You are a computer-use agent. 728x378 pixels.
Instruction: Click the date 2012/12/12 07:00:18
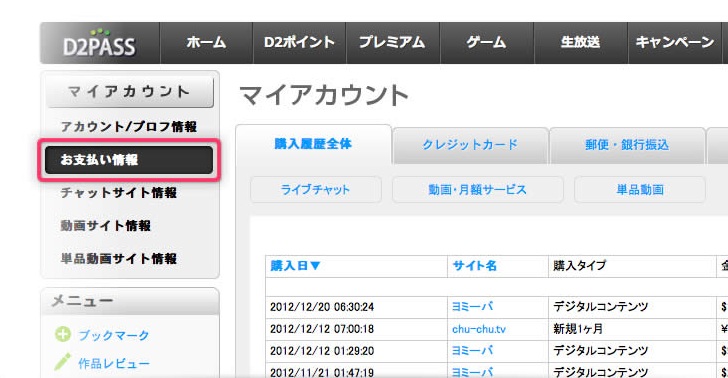pyautogui.click(x=322, y=329)
